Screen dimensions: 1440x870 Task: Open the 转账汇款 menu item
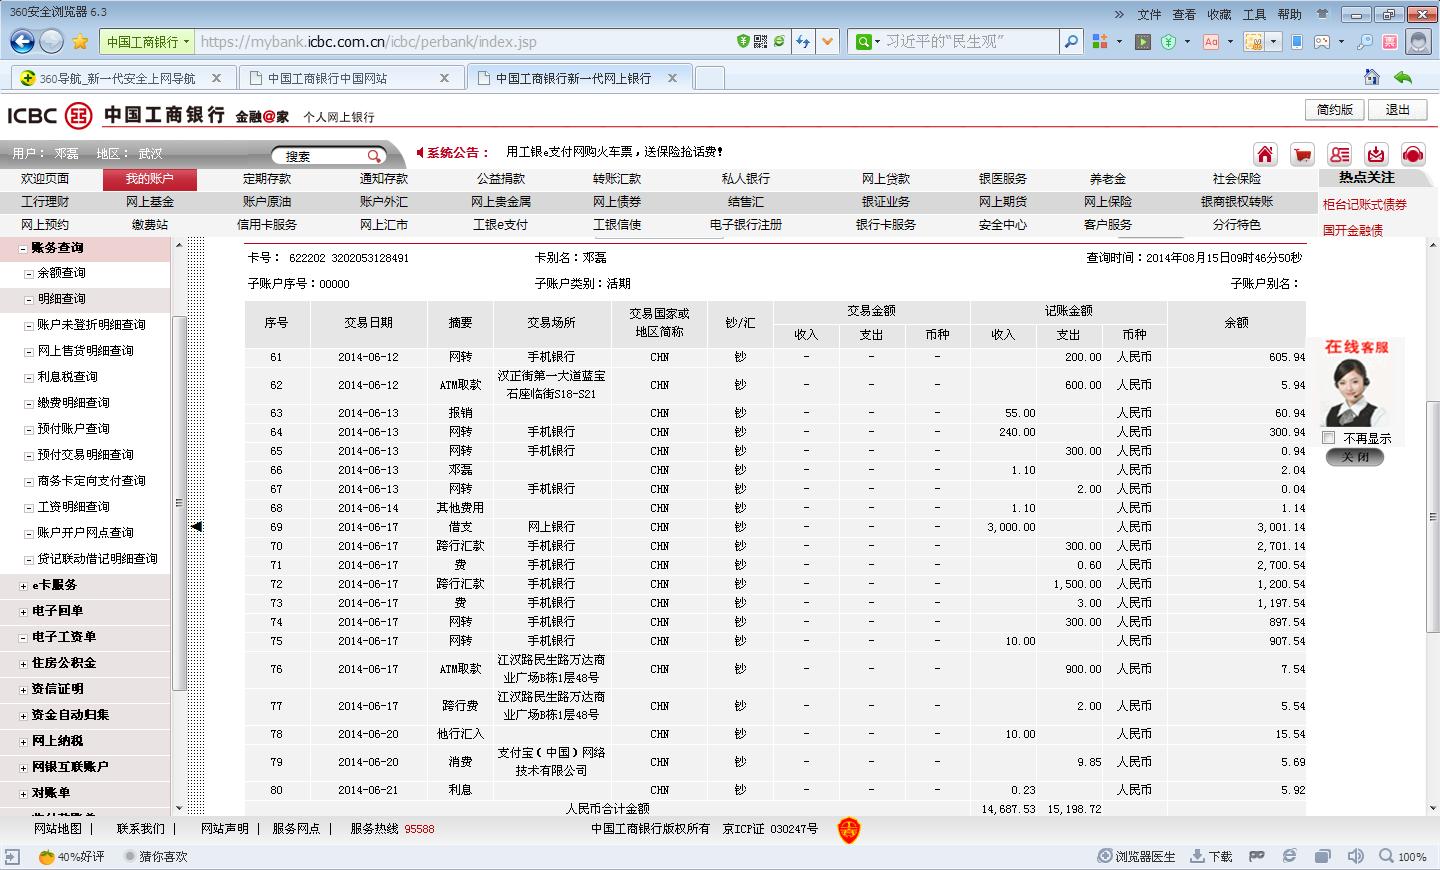[x=616, y=179]
